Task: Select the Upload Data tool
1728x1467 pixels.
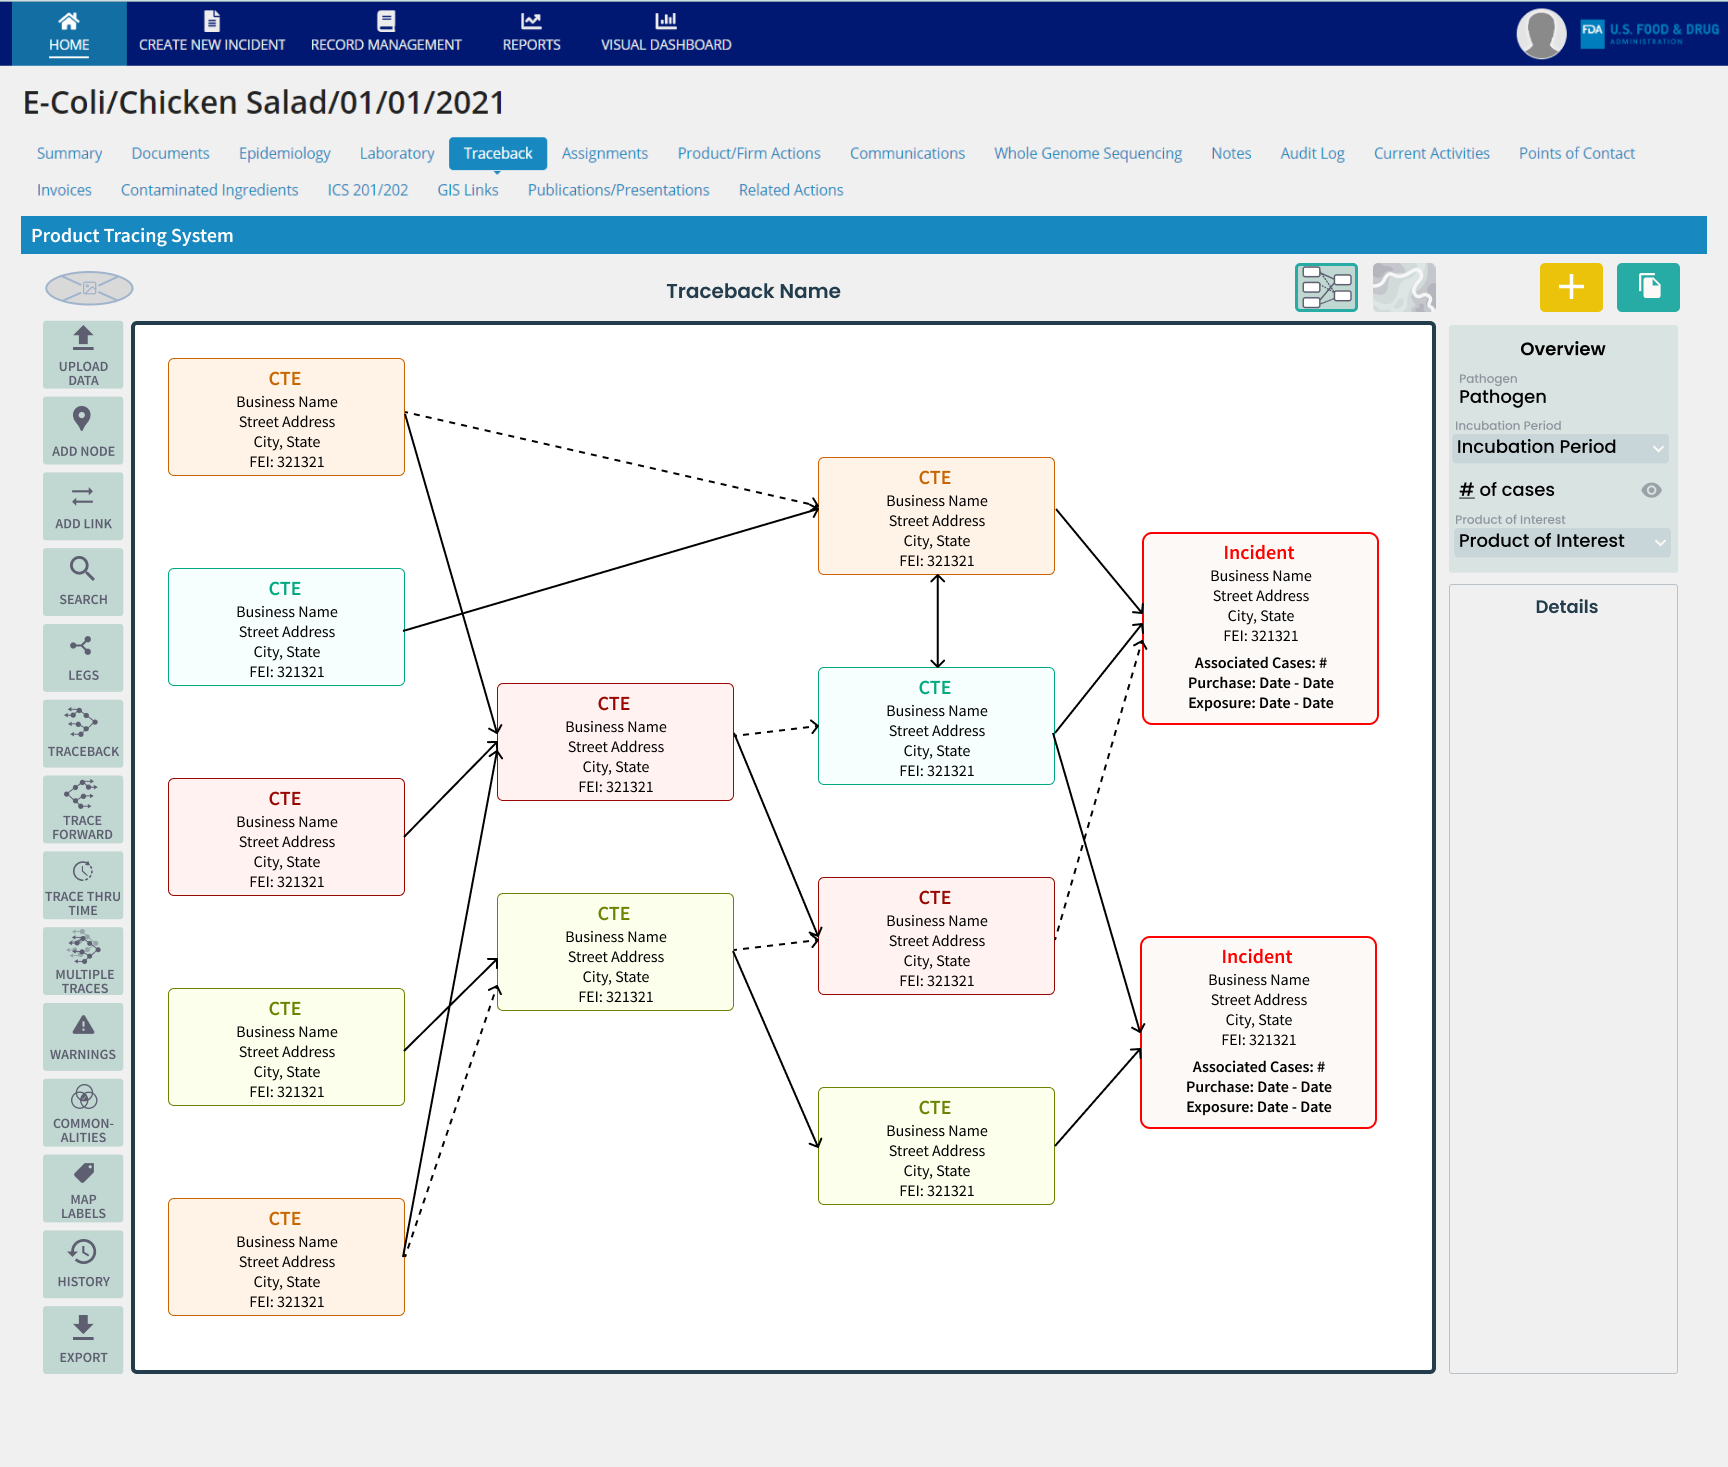Action: pyautogui.click(x=83, y=355)
